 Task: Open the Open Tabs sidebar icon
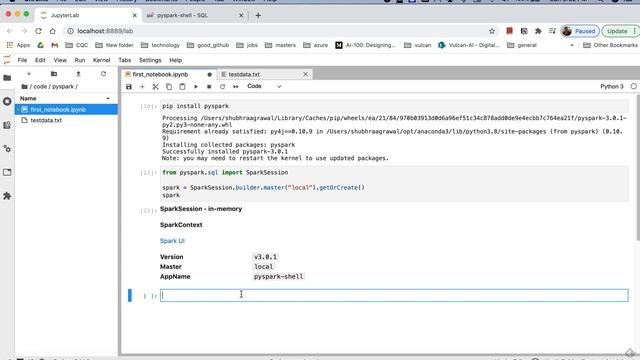coord(7,172)
